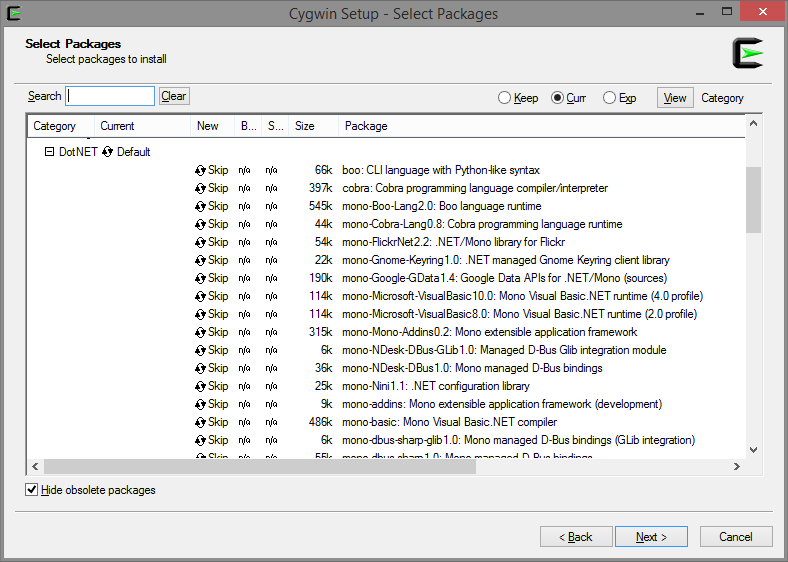Click the Size column header
Viewport: 788px width, 562px height.
coord(313,126)
